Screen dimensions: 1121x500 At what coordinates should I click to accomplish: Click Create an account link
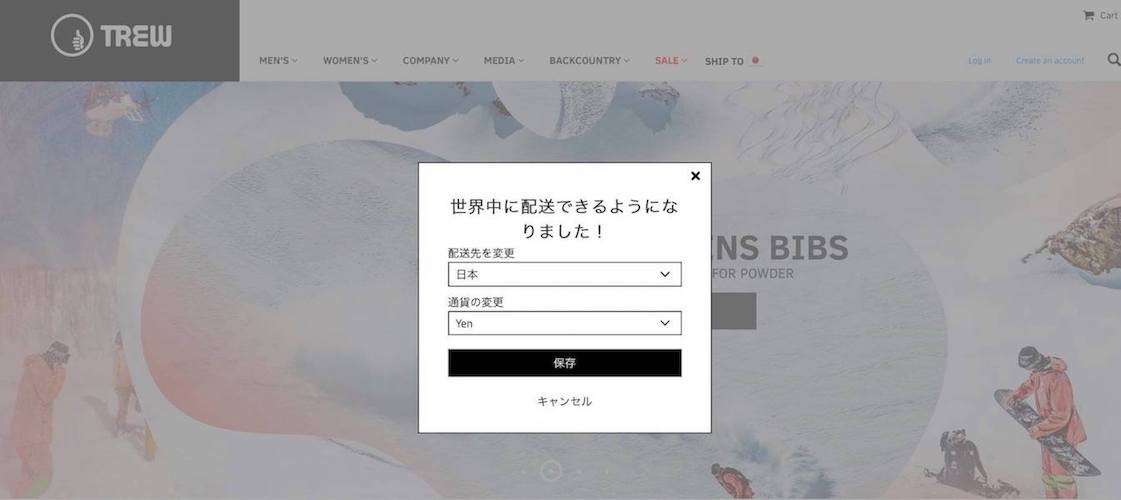coord(1050,61)
